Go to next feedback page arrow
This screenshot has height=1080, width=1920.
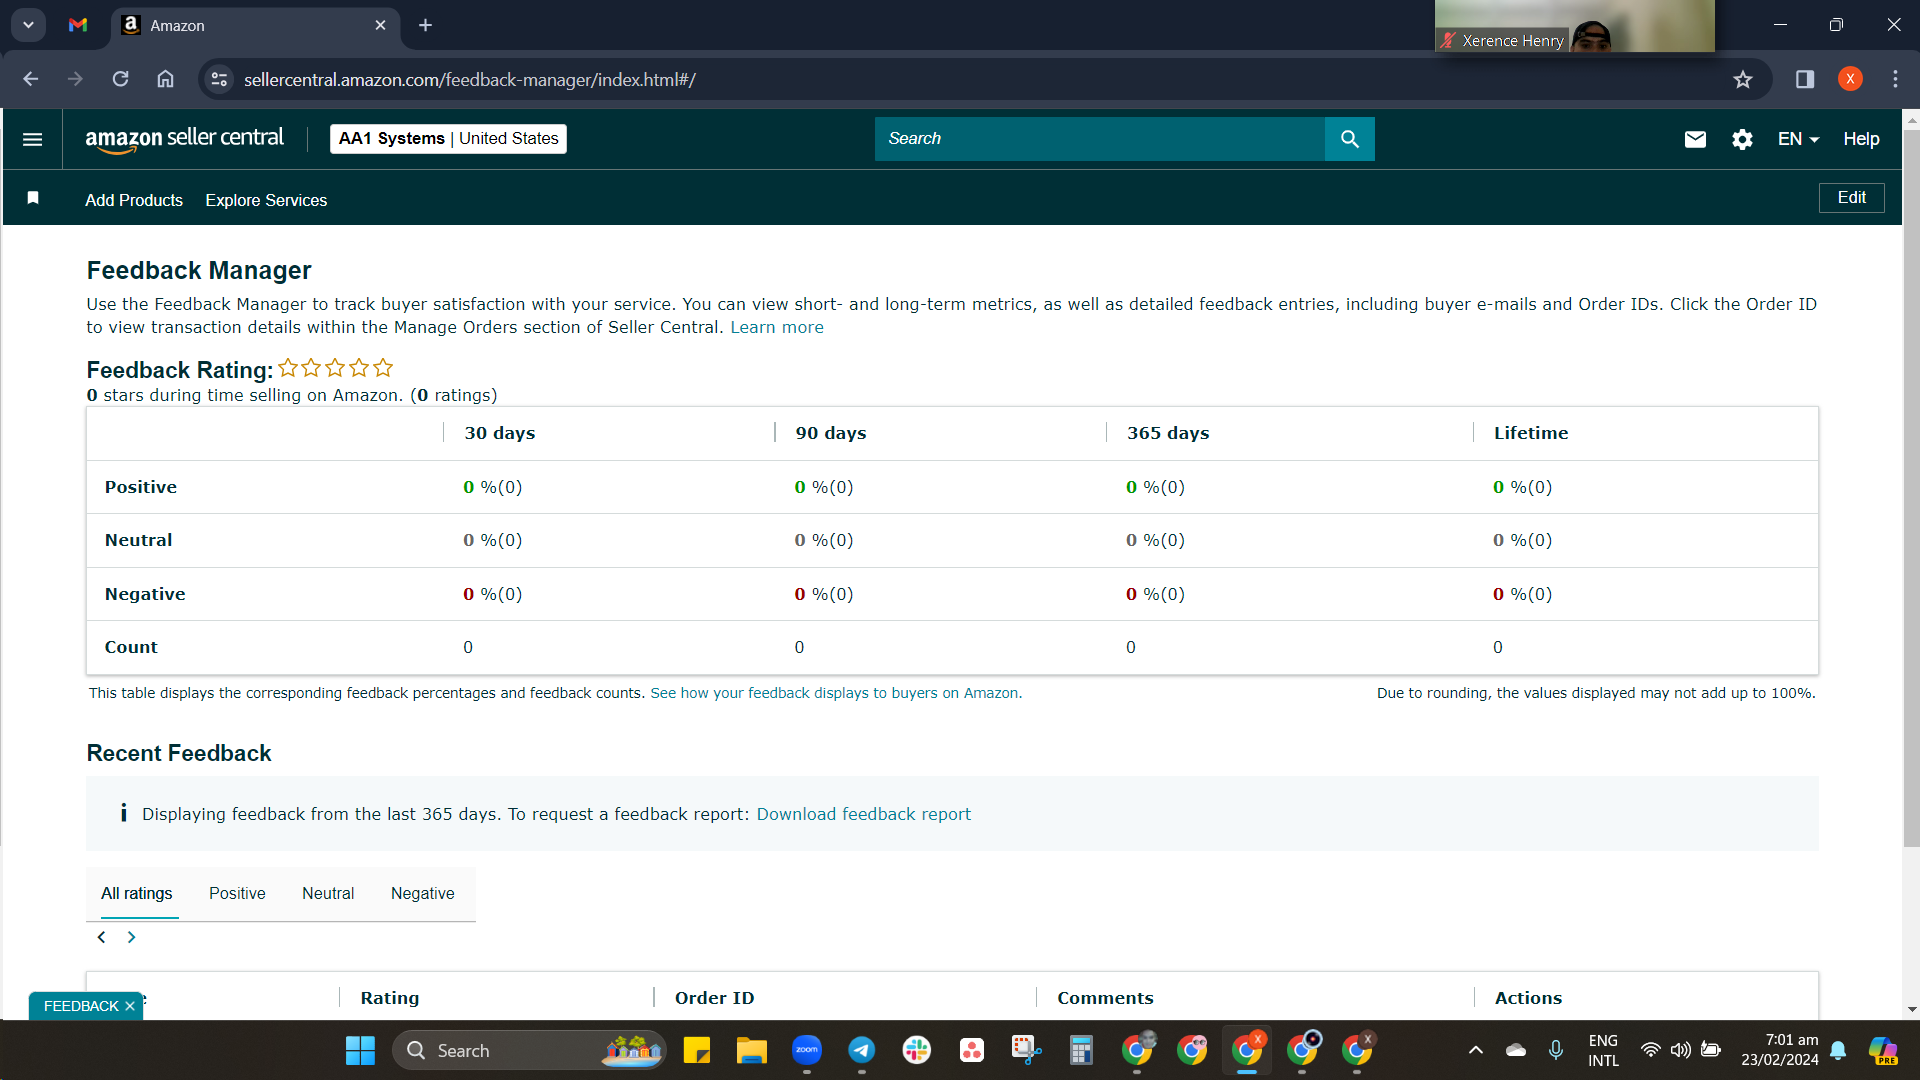click(131, 937)
